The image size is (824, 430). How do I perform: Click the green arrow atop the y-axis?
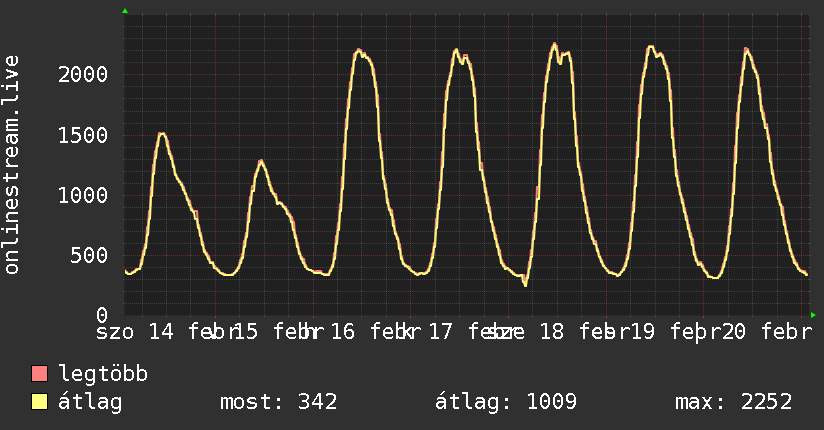(x=125, y=11)
